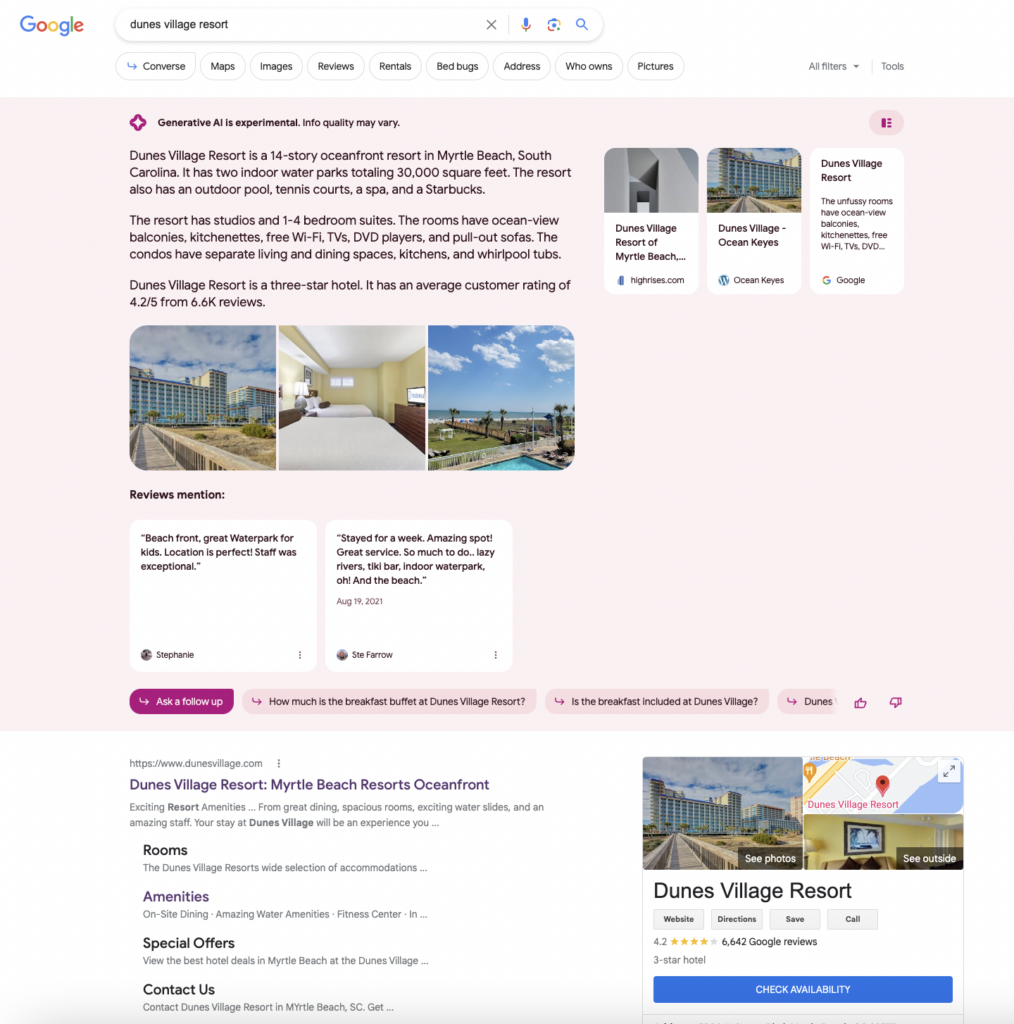This screenshot has width=1014, height=1024.
Task: Ask how much the breakfast buffet costs
Action: point(389,701)
